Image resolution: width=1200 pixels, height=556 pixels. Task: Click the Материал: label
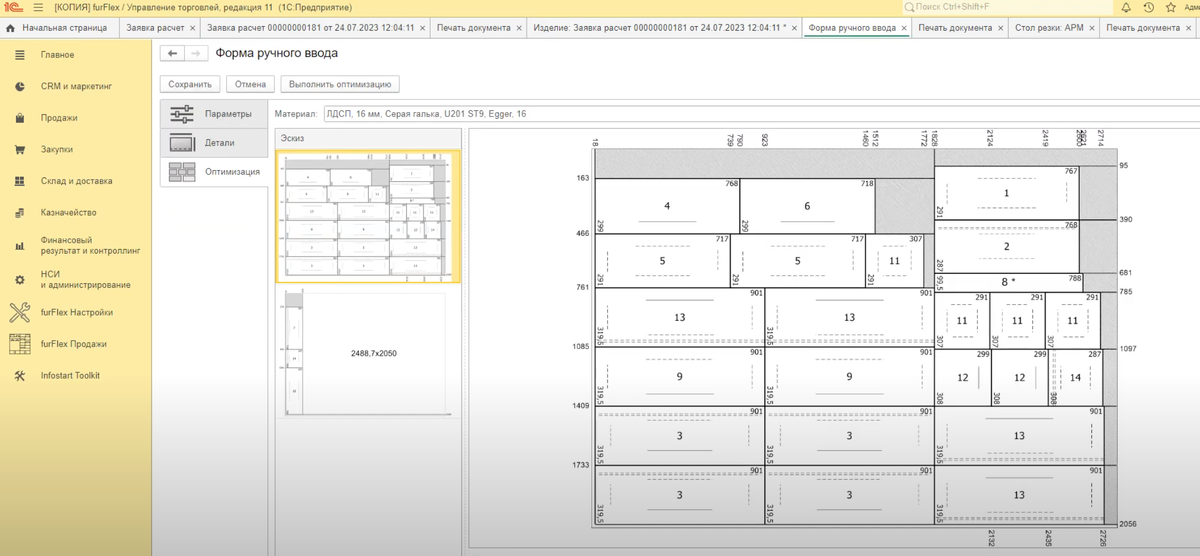(x=296, y=115)
